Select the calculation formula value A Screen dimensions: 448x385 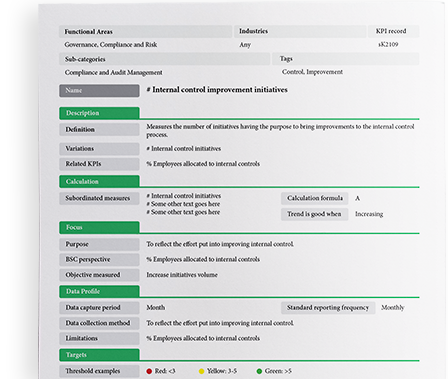click(x=357, y=198)
